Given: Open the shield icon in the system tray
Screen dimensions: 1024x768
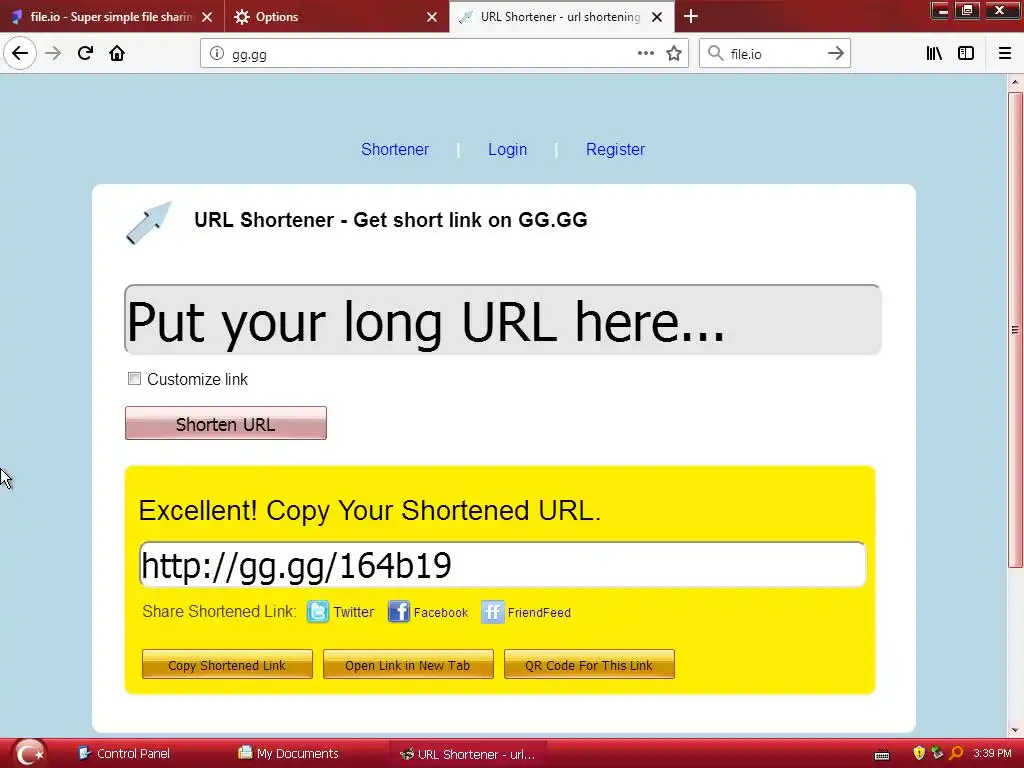Looking at the screenshot, I should [x=919, y=753].
